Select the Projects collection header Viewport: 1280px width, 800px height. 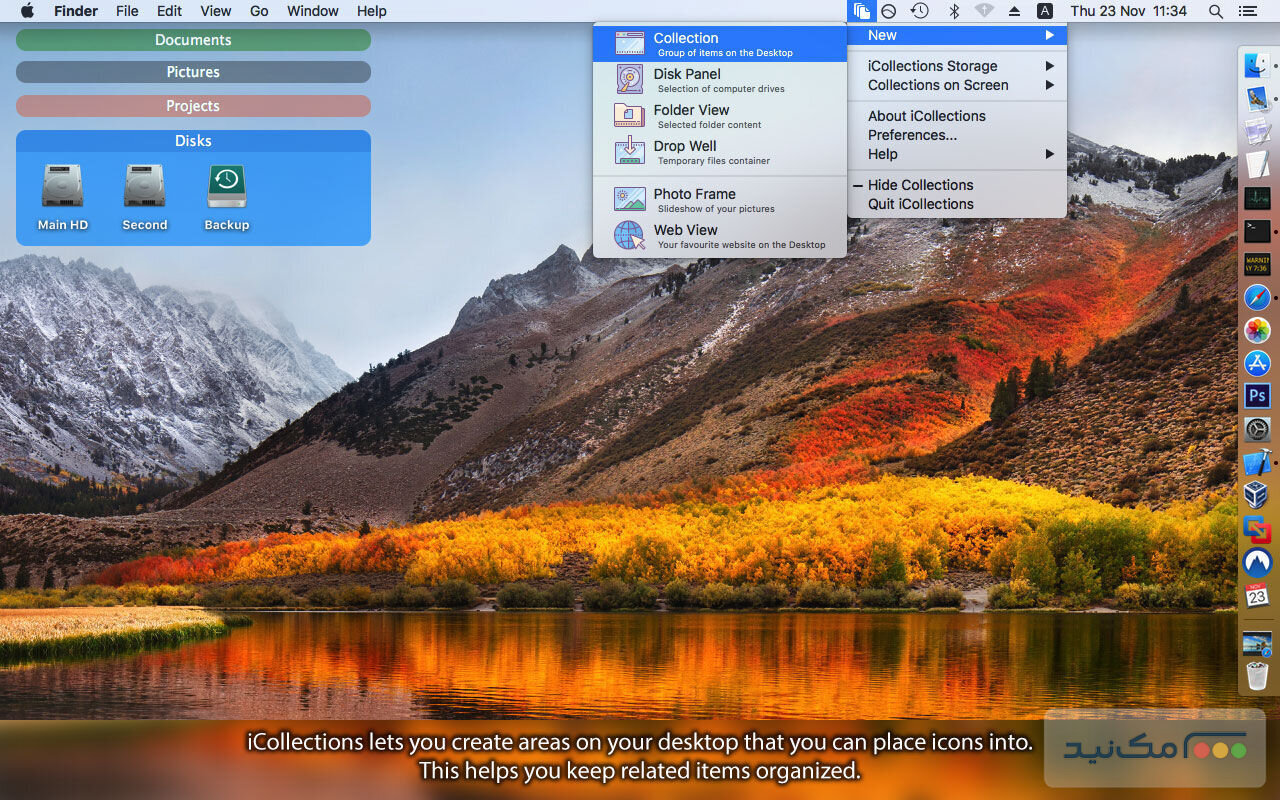193,105
